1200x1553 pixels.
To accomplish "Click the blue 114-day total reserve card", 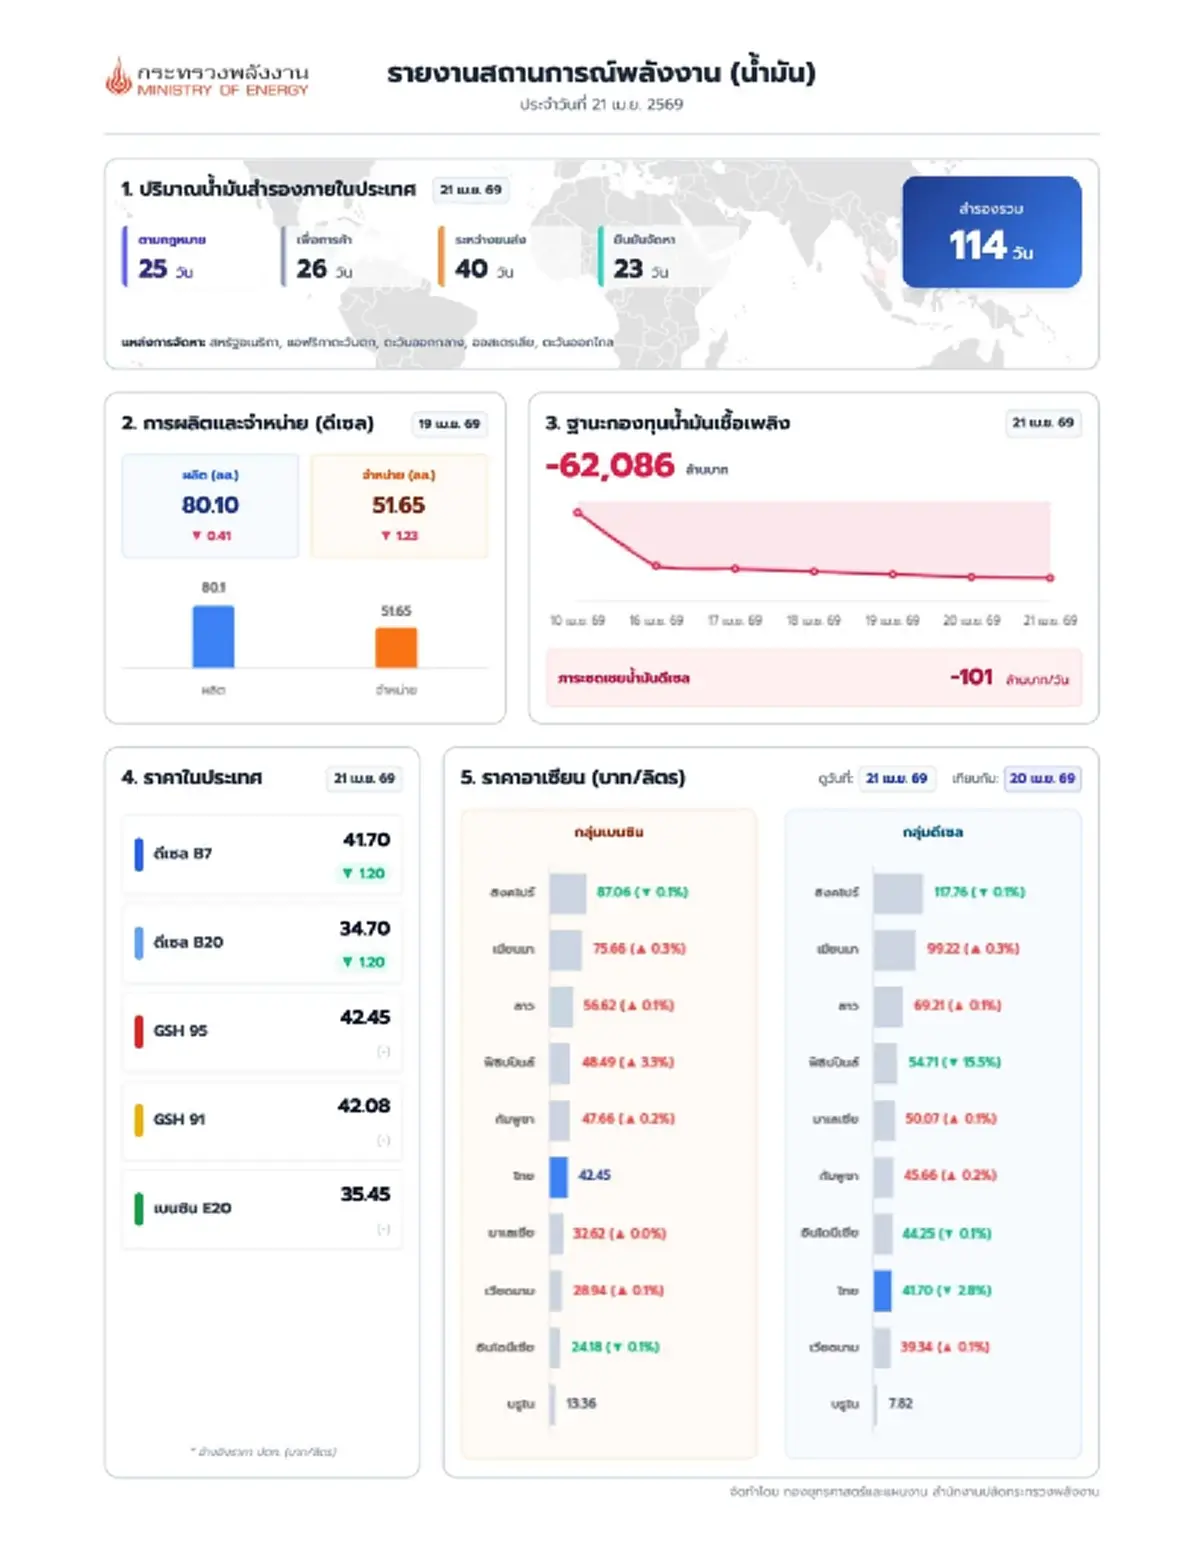I will pos(991,232).
